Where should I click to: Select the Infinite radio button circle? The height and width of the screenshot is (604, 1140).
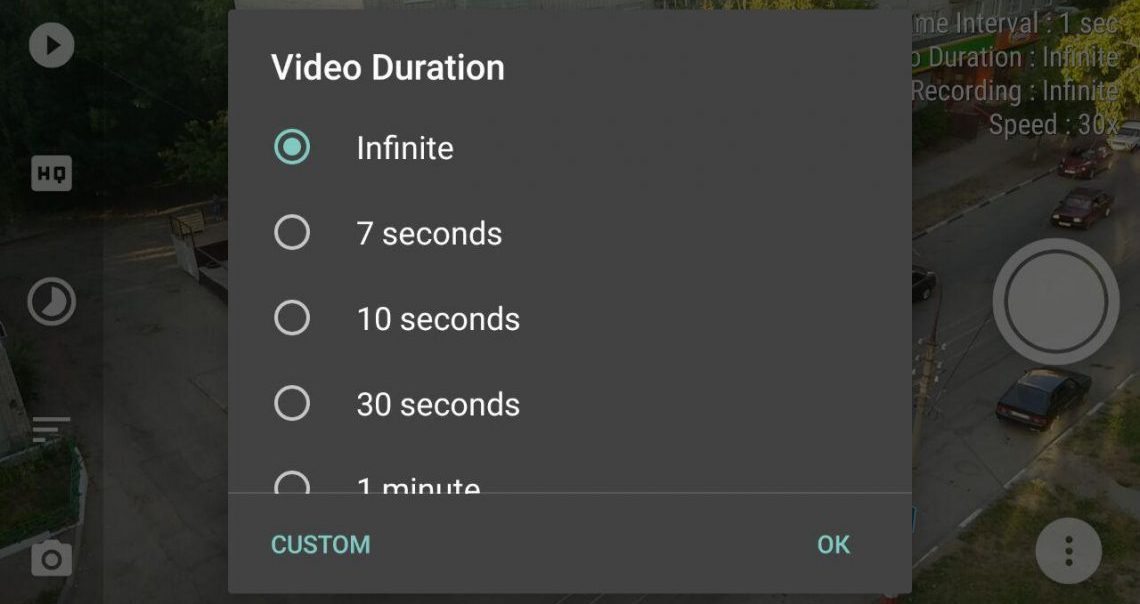click(x=292, y=148)
